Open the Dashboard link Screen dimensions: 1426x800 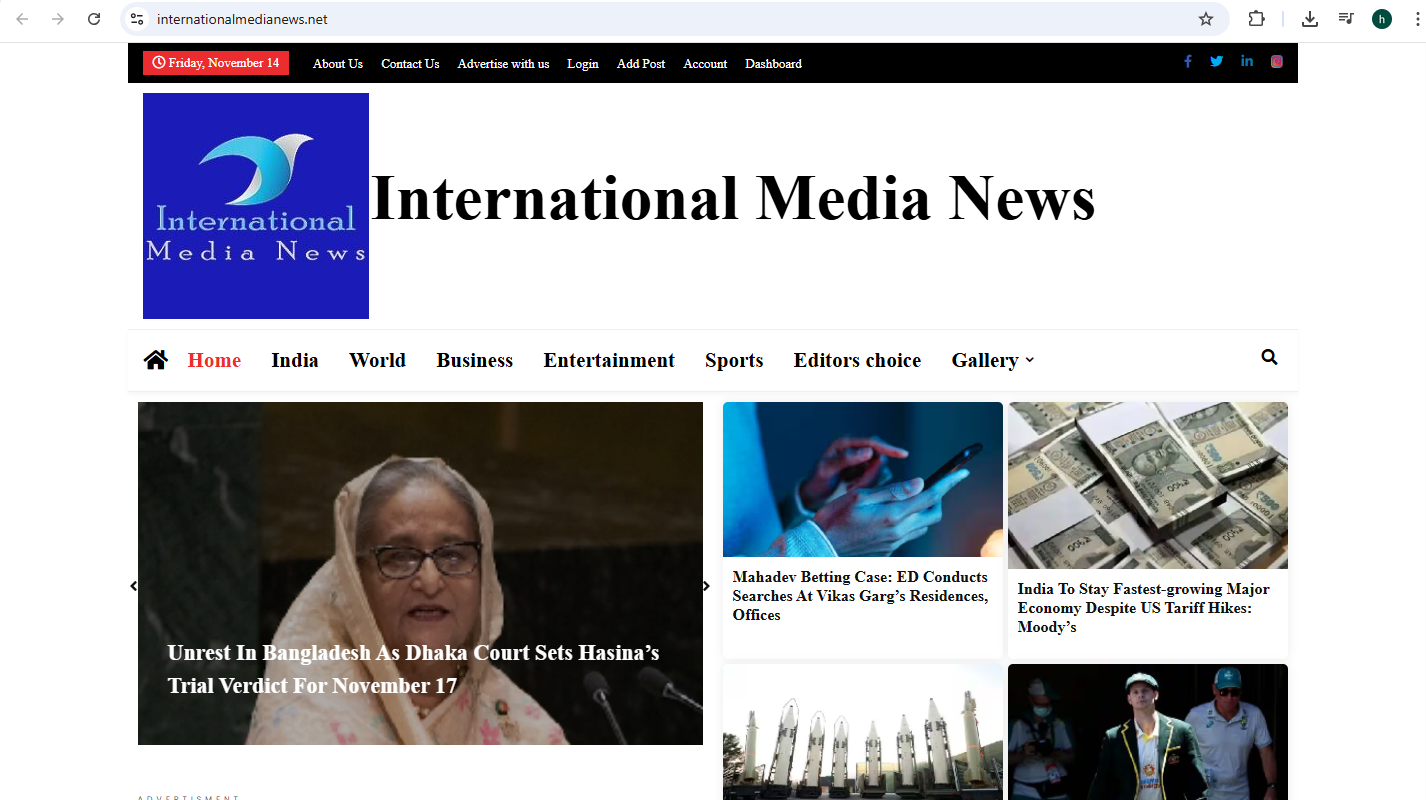(773, 63)
